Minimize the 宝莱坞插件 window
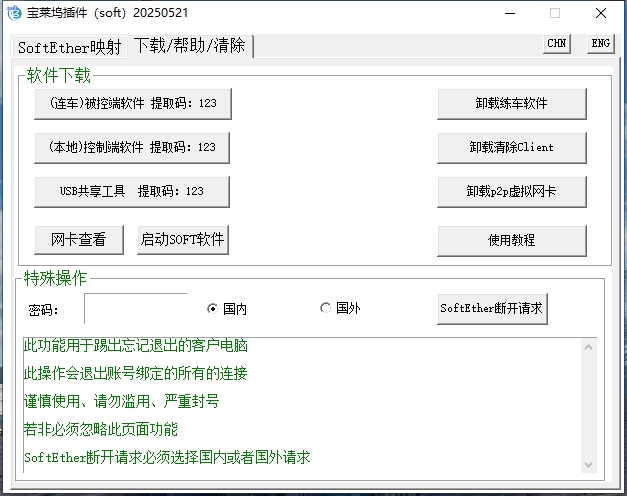The height and width of the screenshot is (496, 627). (508, 13)
